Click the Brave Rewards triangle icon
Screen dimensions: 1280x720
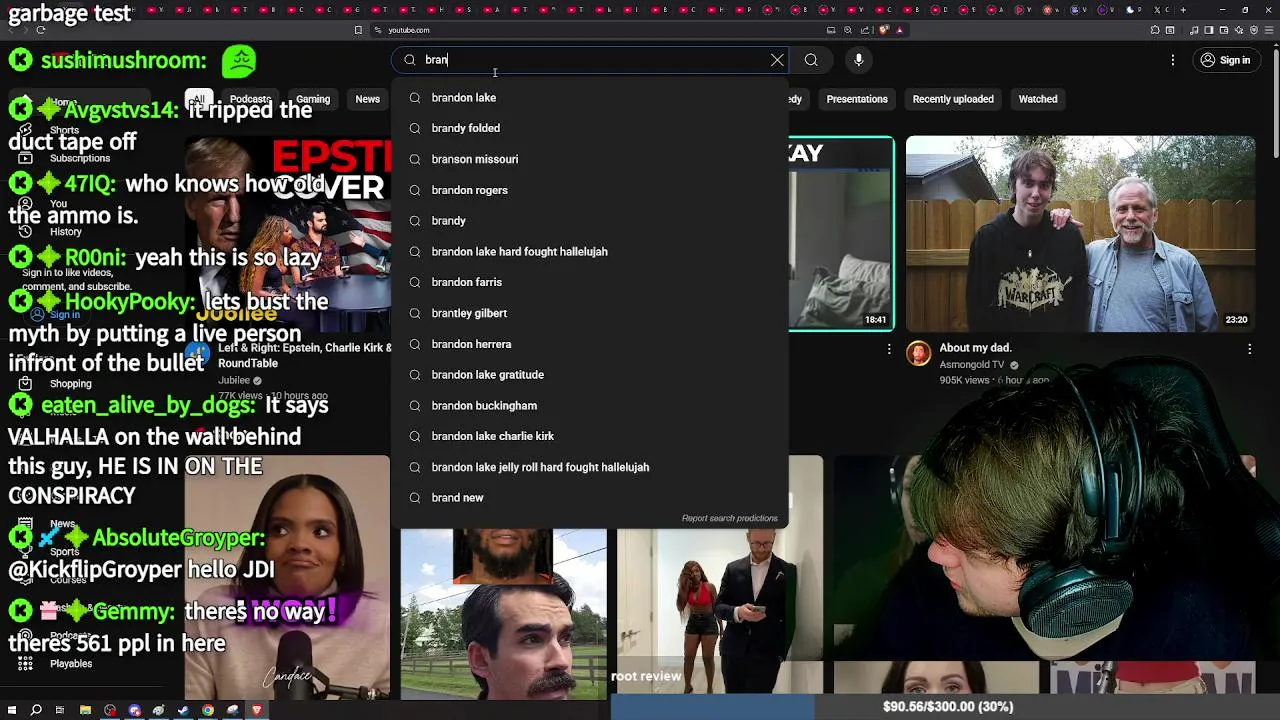(x=899, y=30)
